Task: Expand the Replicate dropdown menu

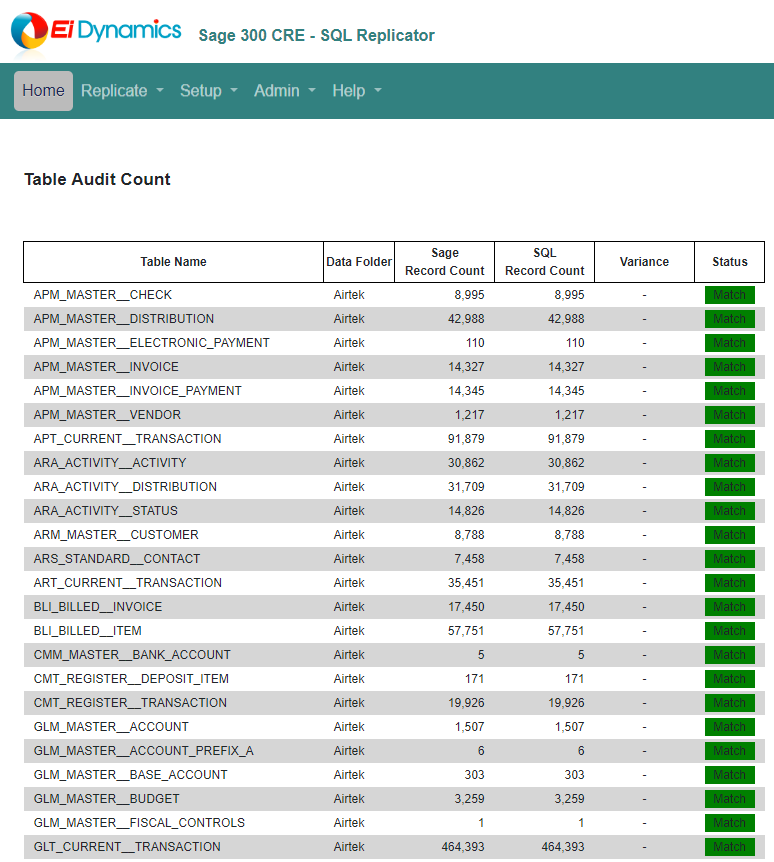Action: pyautogui.click(x=122, y=91)
